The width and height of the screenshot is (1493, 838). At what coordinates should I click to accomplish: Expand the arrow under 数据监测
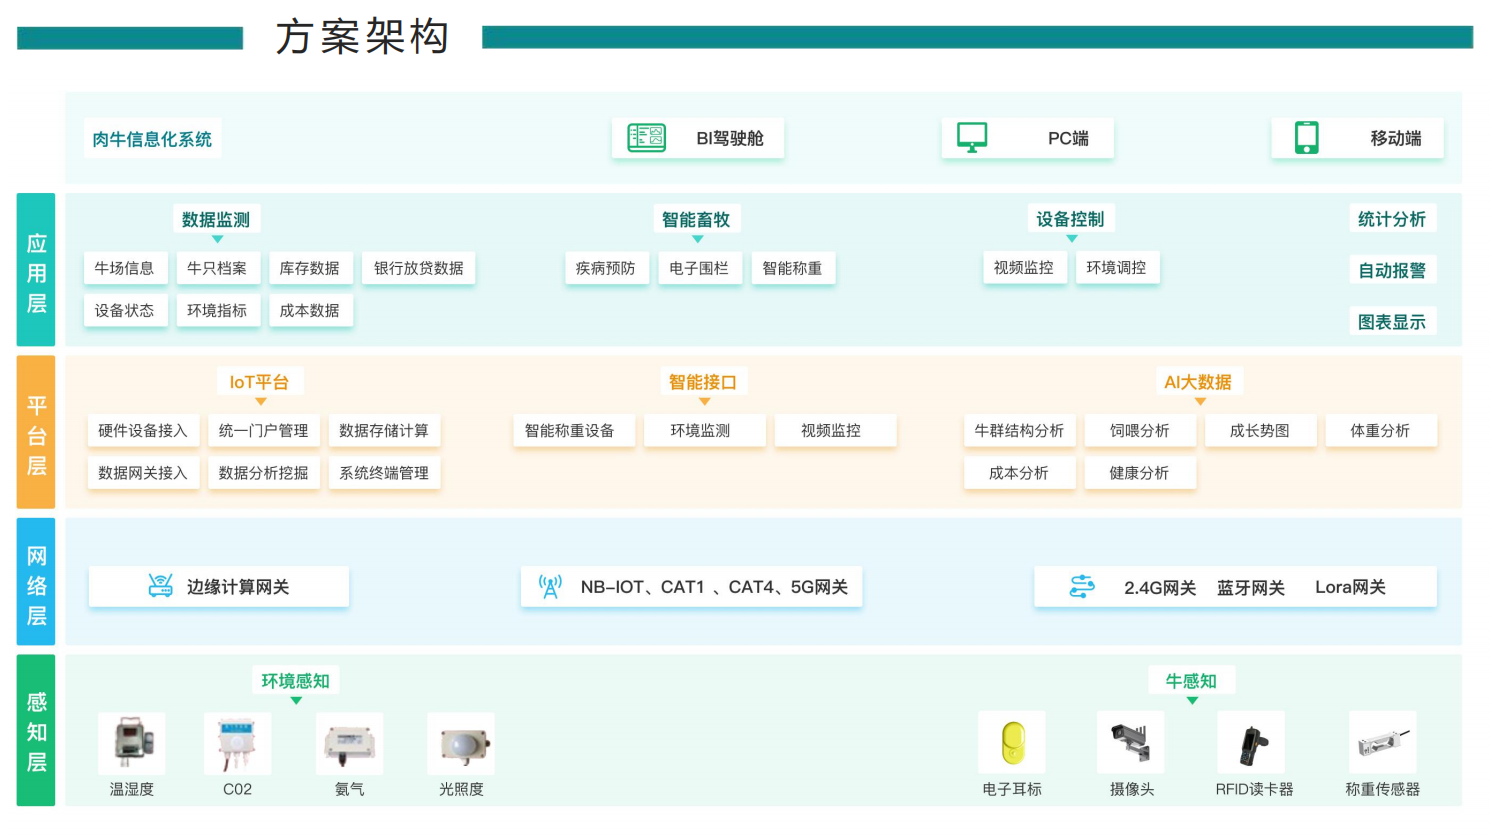click(x=217, y=240)
